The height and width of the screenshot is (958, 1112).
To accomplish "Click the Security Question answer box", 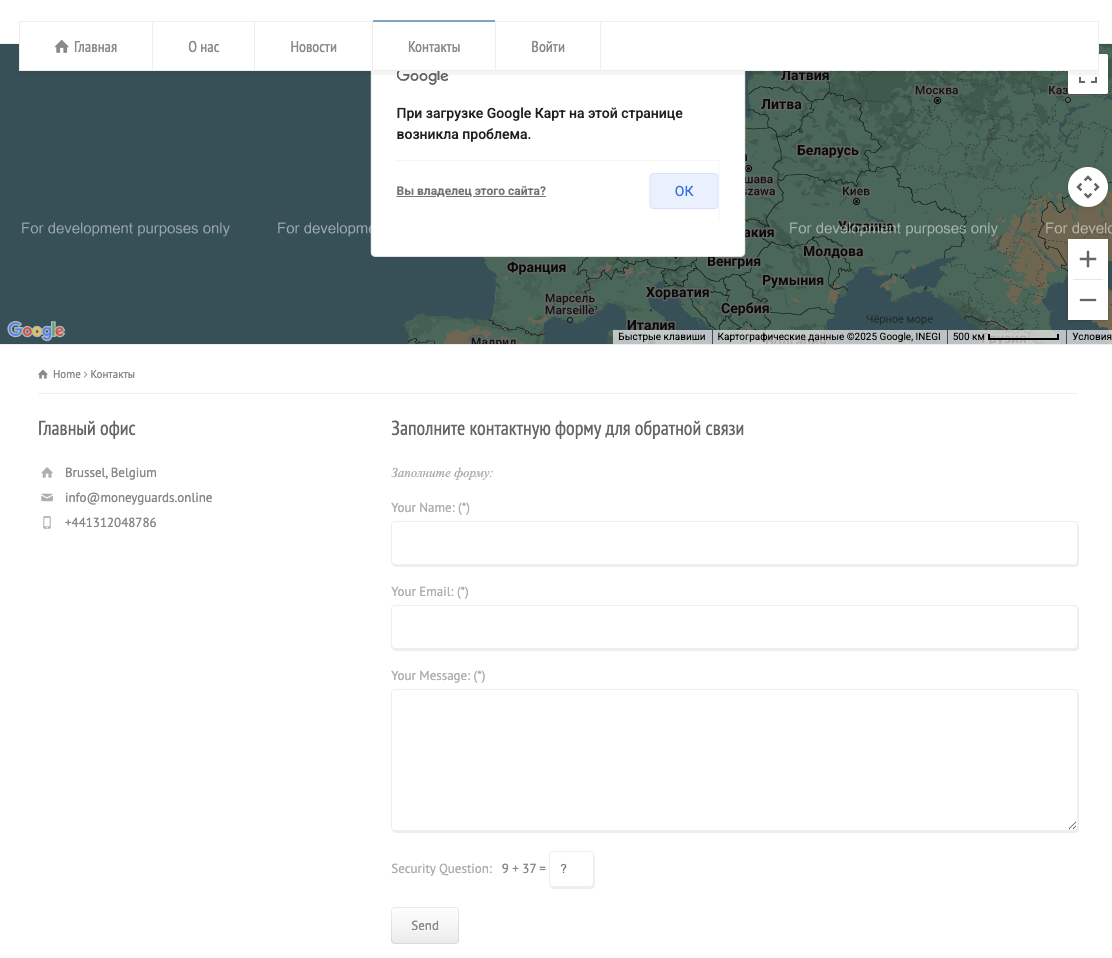I will 572,869.
